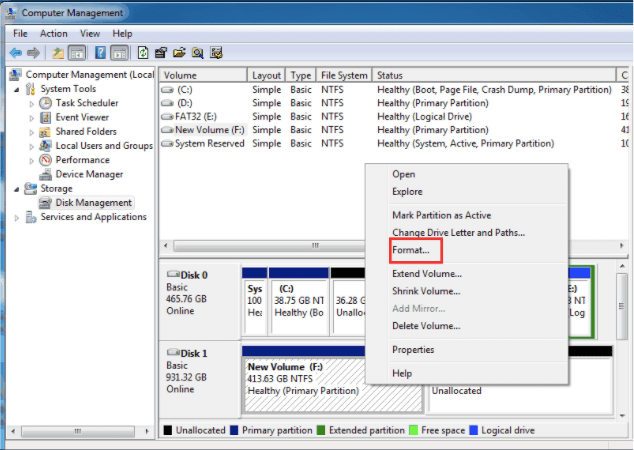Open the Action menu
The image size is (634, 450).
point(53,34)
